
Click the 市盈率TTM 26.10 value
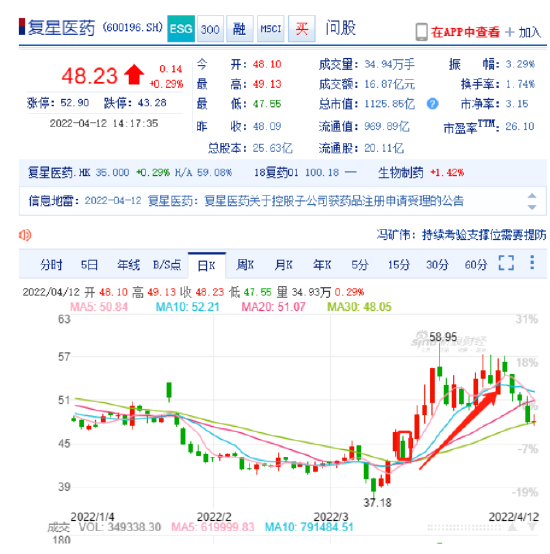pos(520,126)
